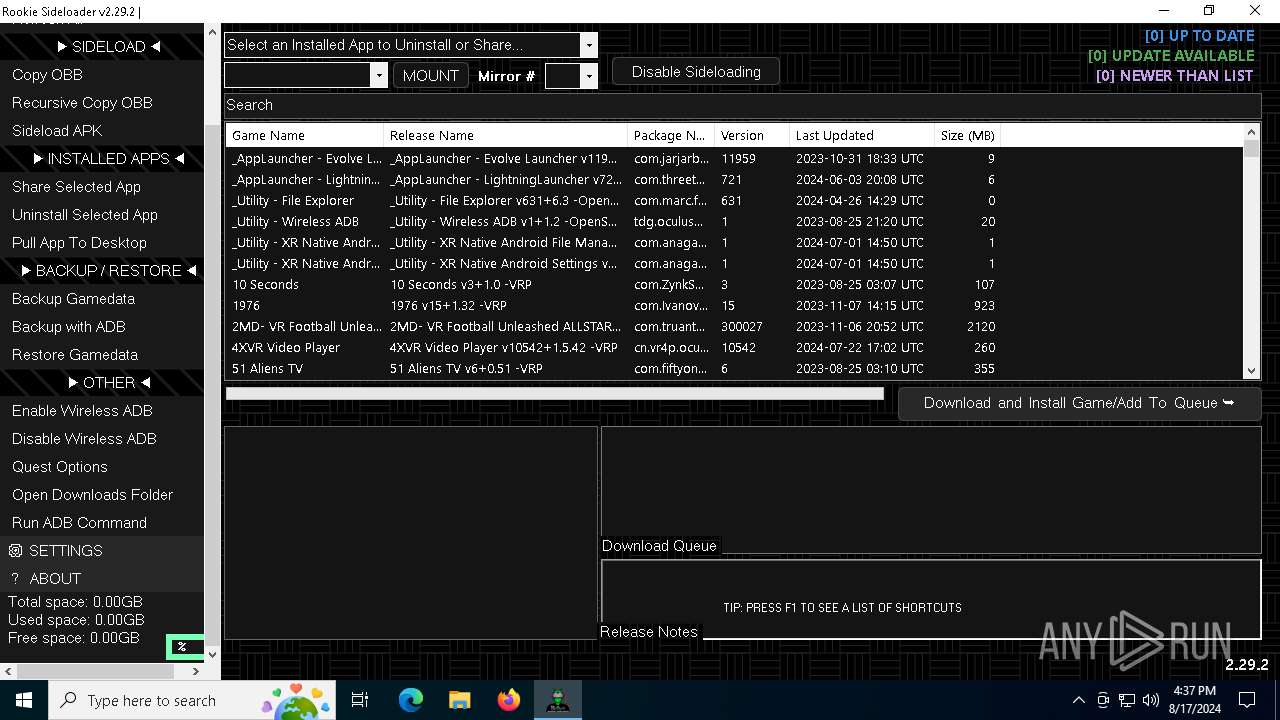1280x720 pixels.
Task: Open File Explorer from taskbar
Action: [459, 700]
